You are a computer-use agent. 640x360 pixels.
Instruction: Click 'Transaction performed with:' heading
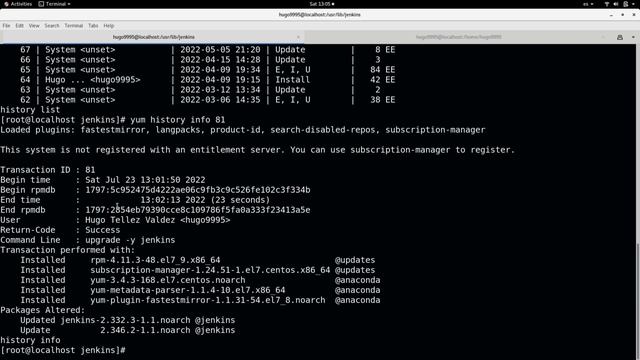67,250
